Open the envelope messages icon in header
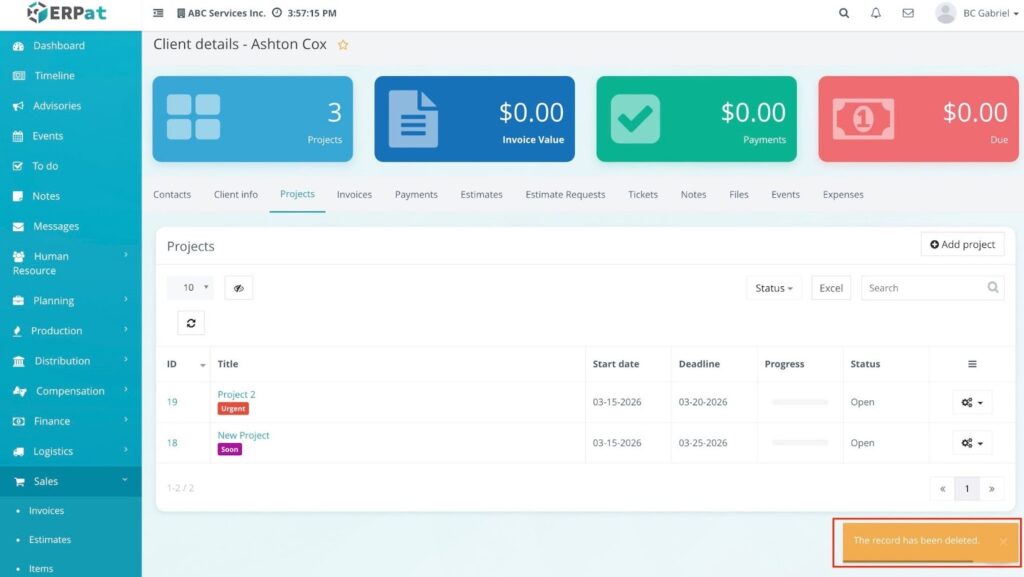This screenshot has width=1024, height=577. (908, 13)
